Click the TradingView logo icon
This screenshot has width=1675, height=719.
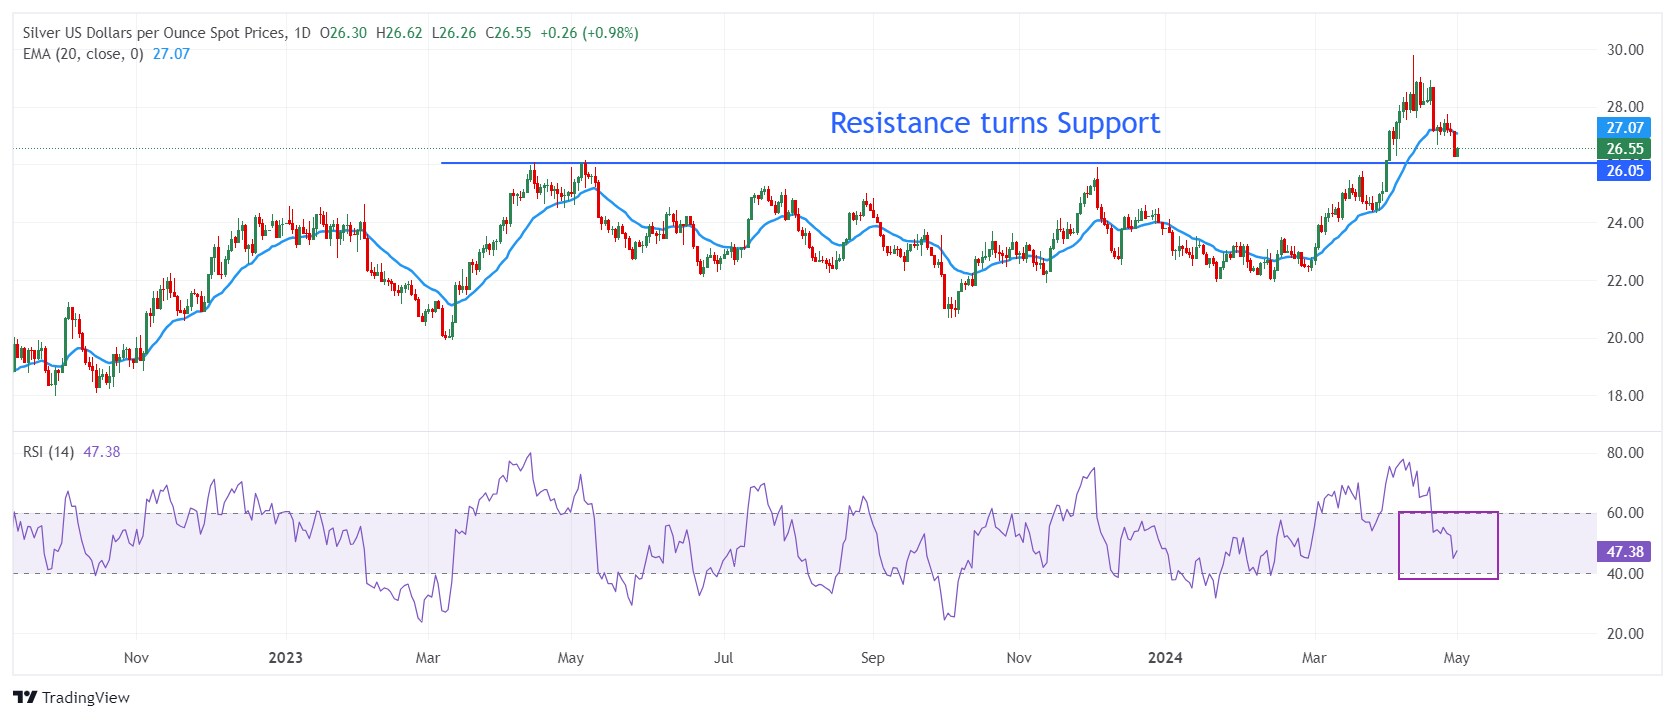click(x=25, y=697)
